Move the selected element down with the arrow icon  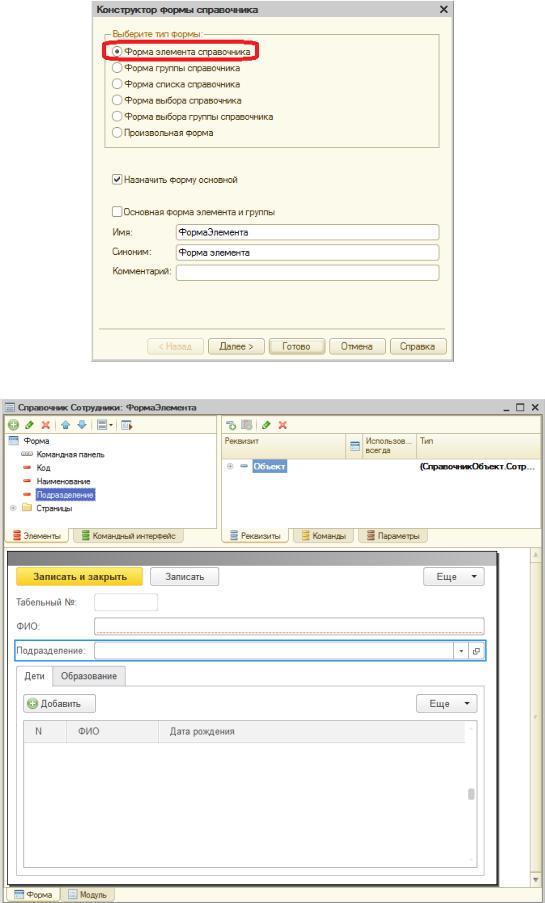tap(81, 425)
